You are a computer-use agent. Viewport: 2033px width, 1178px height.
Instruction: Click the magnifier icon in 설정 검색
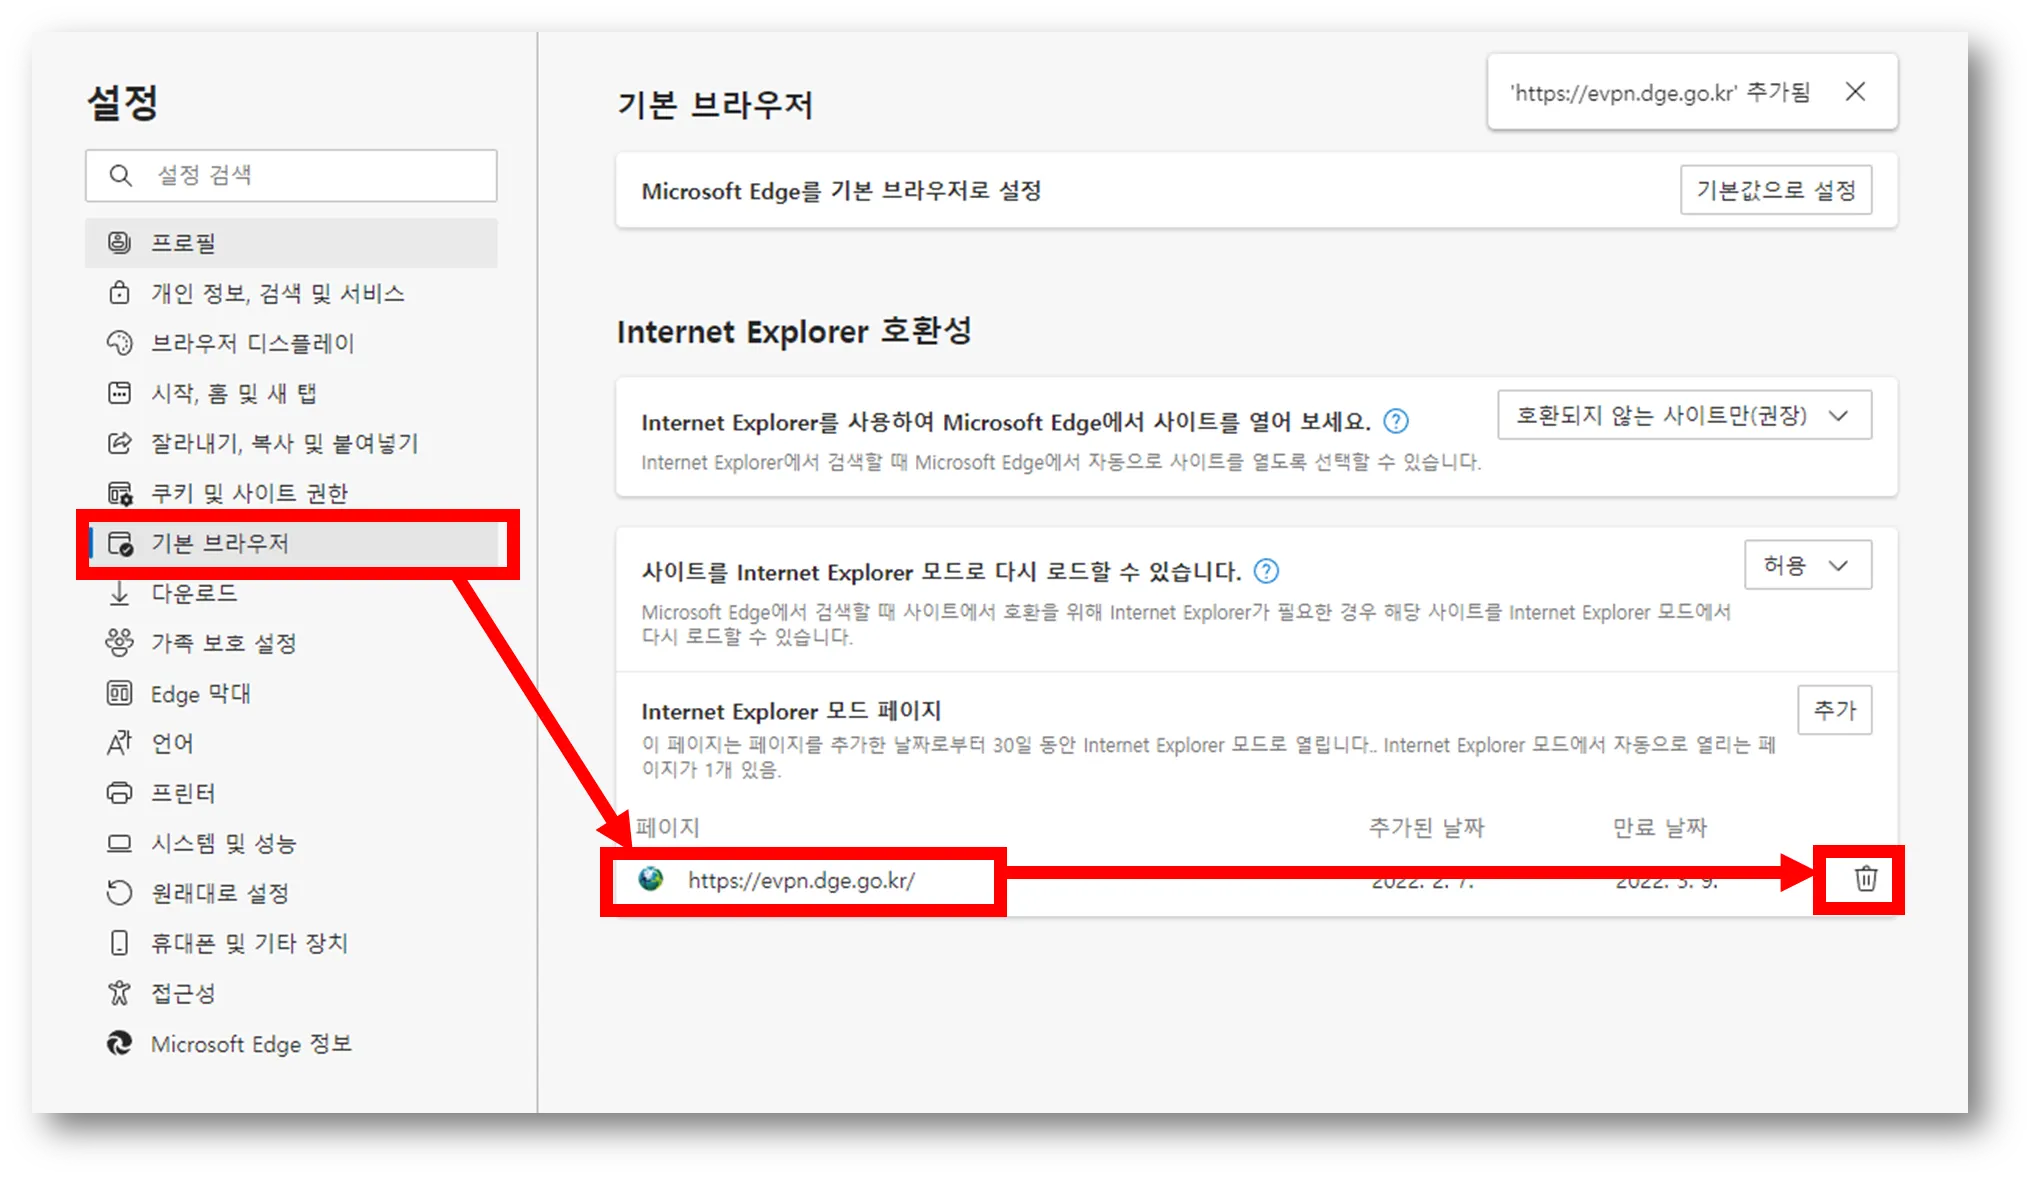click(120, 176)
